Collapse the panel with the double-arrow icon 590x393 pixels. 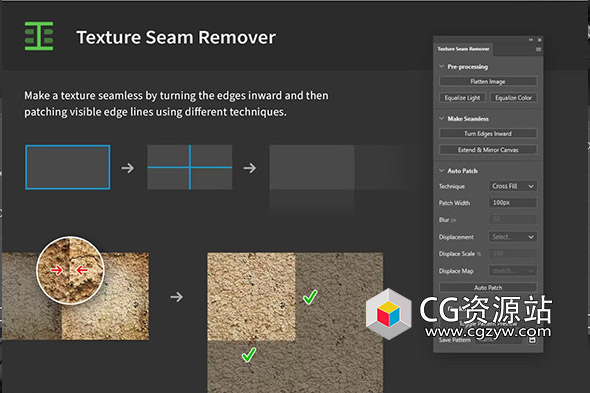[531, 40]
